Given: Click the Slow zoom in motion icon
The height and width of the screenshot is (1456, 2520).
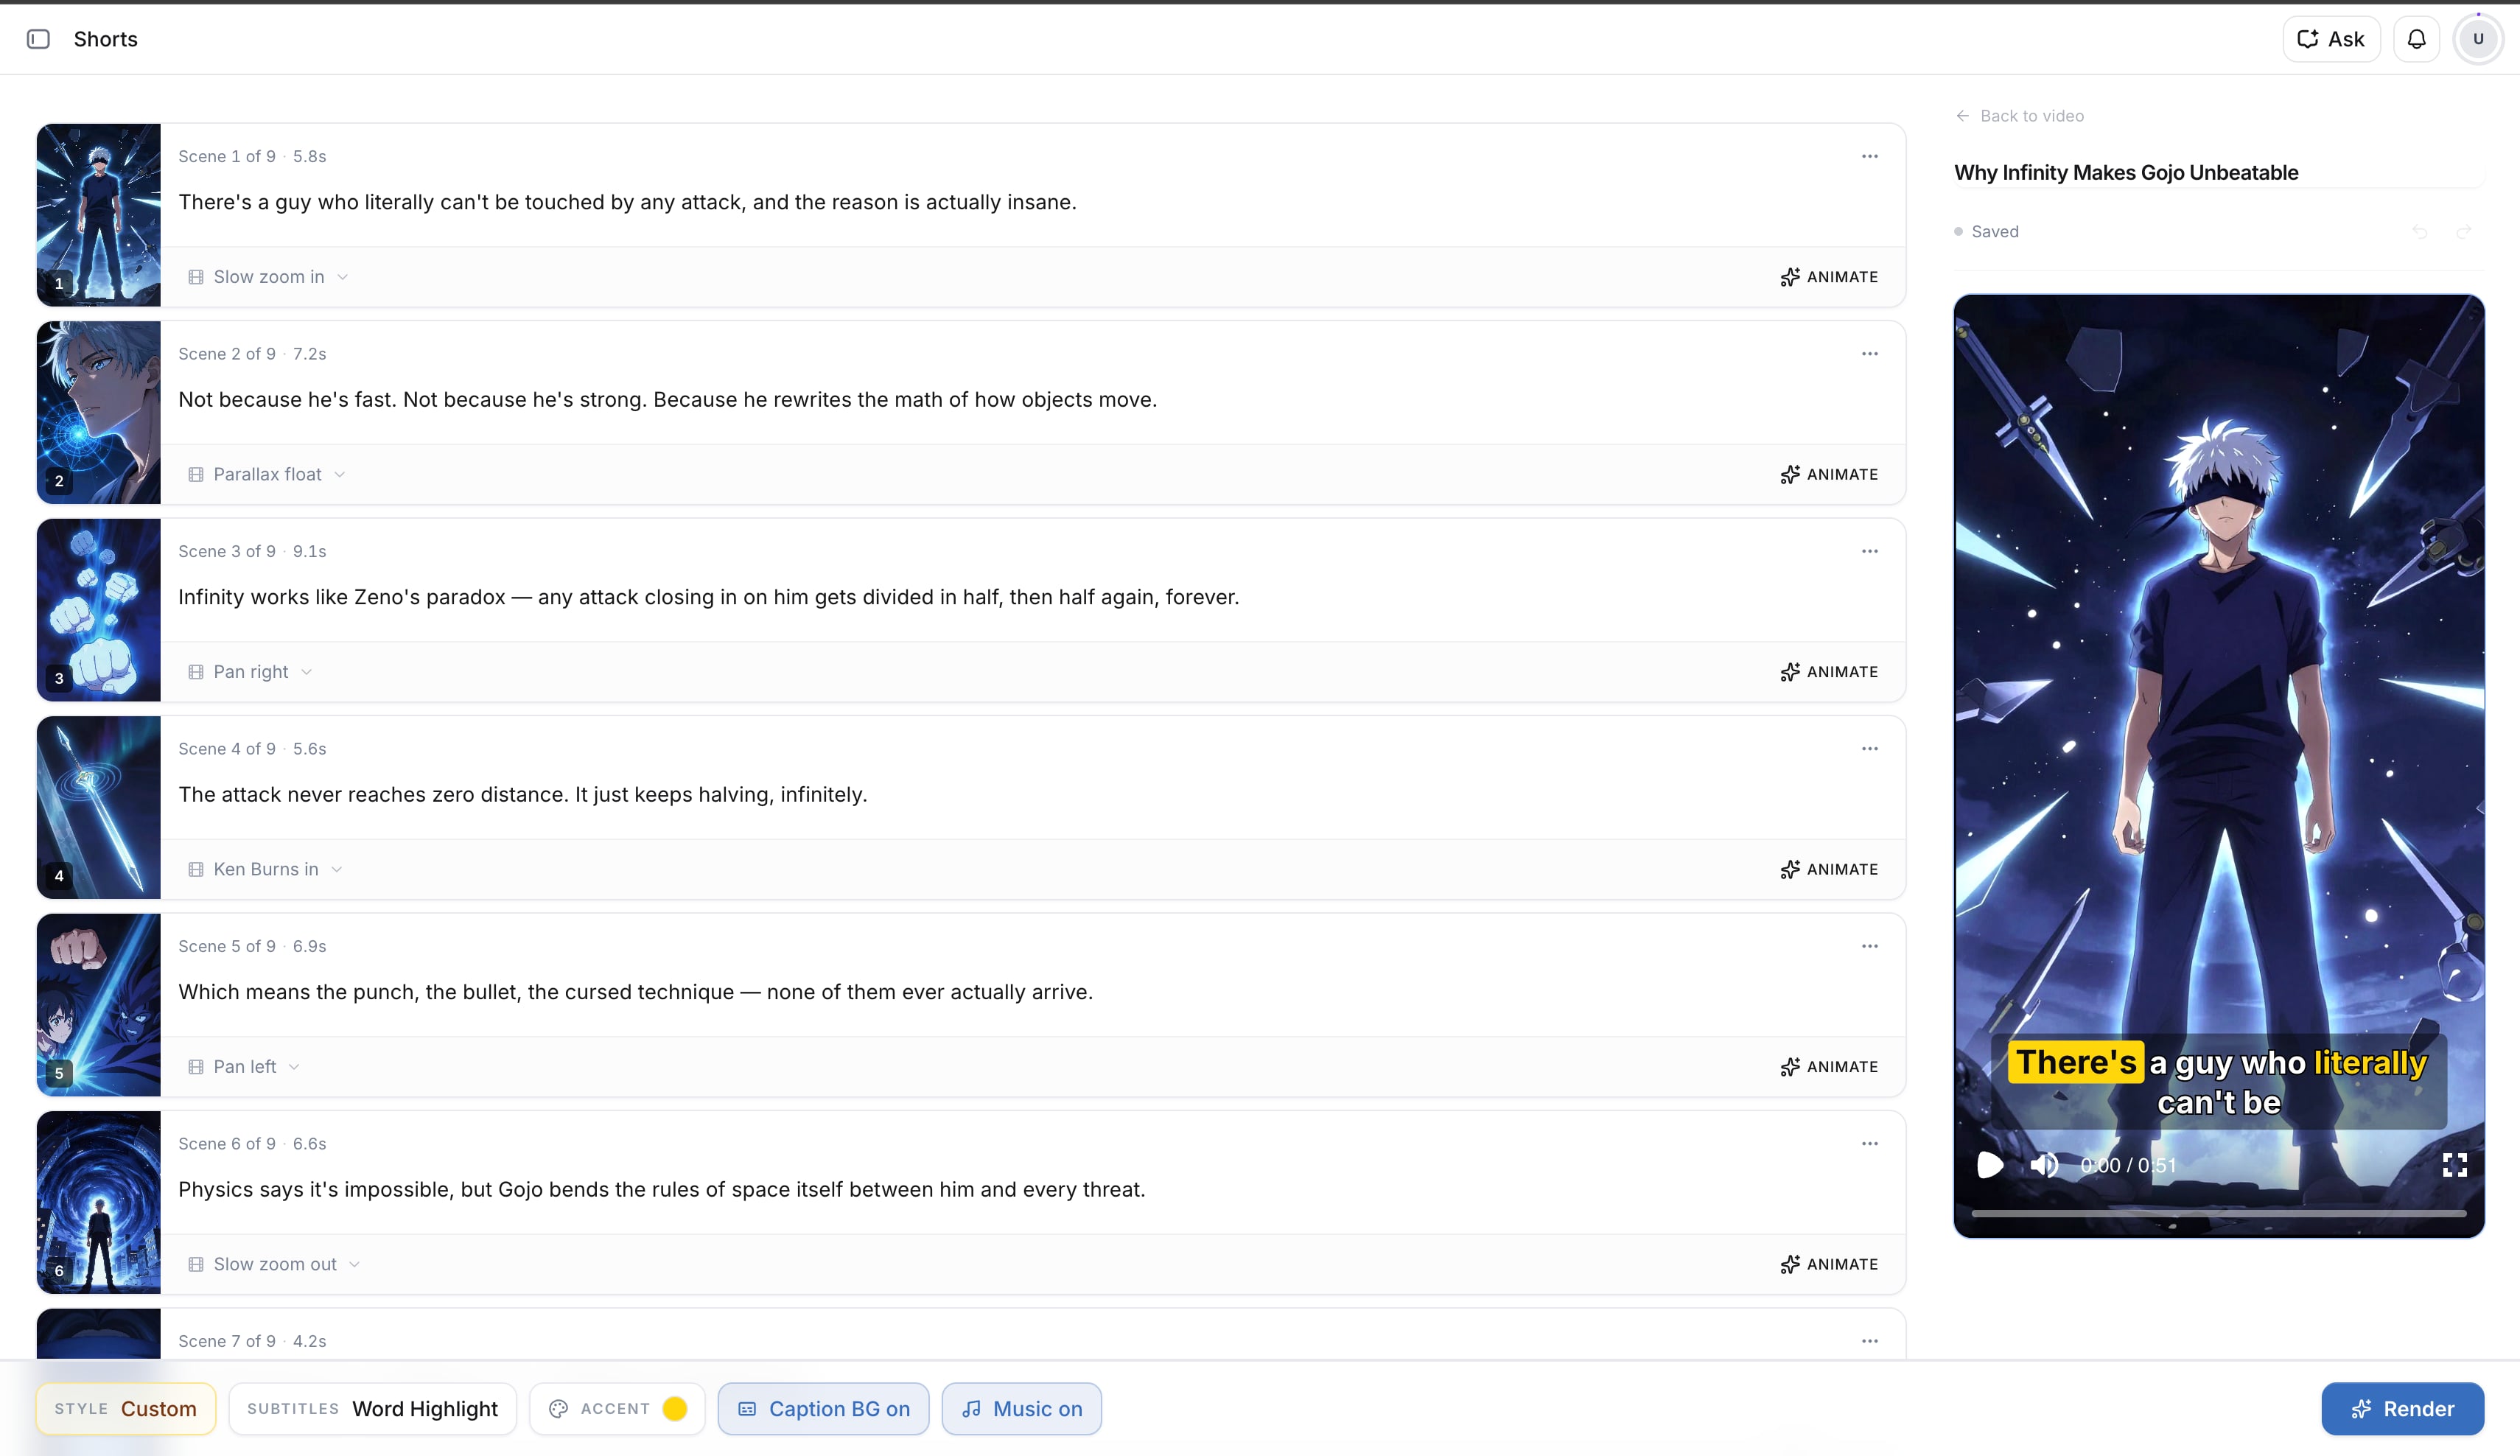Looking at the screenshot, I should (196, 277).
